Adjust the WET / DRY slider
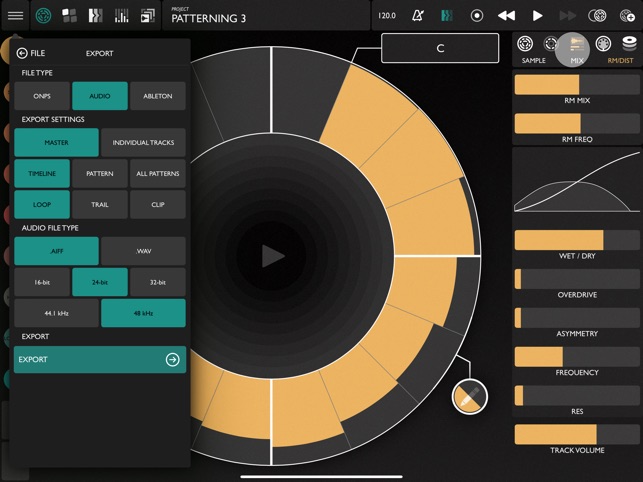Viewport: 643px width, 482px height. tap(577, 240)
